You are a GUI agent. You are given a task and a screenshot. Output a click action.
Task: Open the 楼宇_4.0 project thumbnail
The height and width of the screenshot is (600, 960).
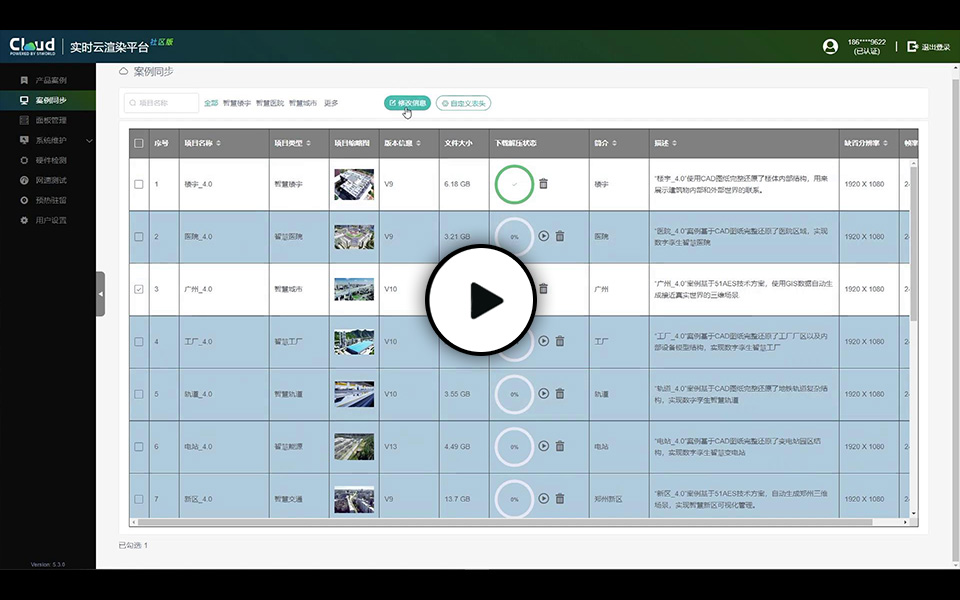[x=354, y=184]
